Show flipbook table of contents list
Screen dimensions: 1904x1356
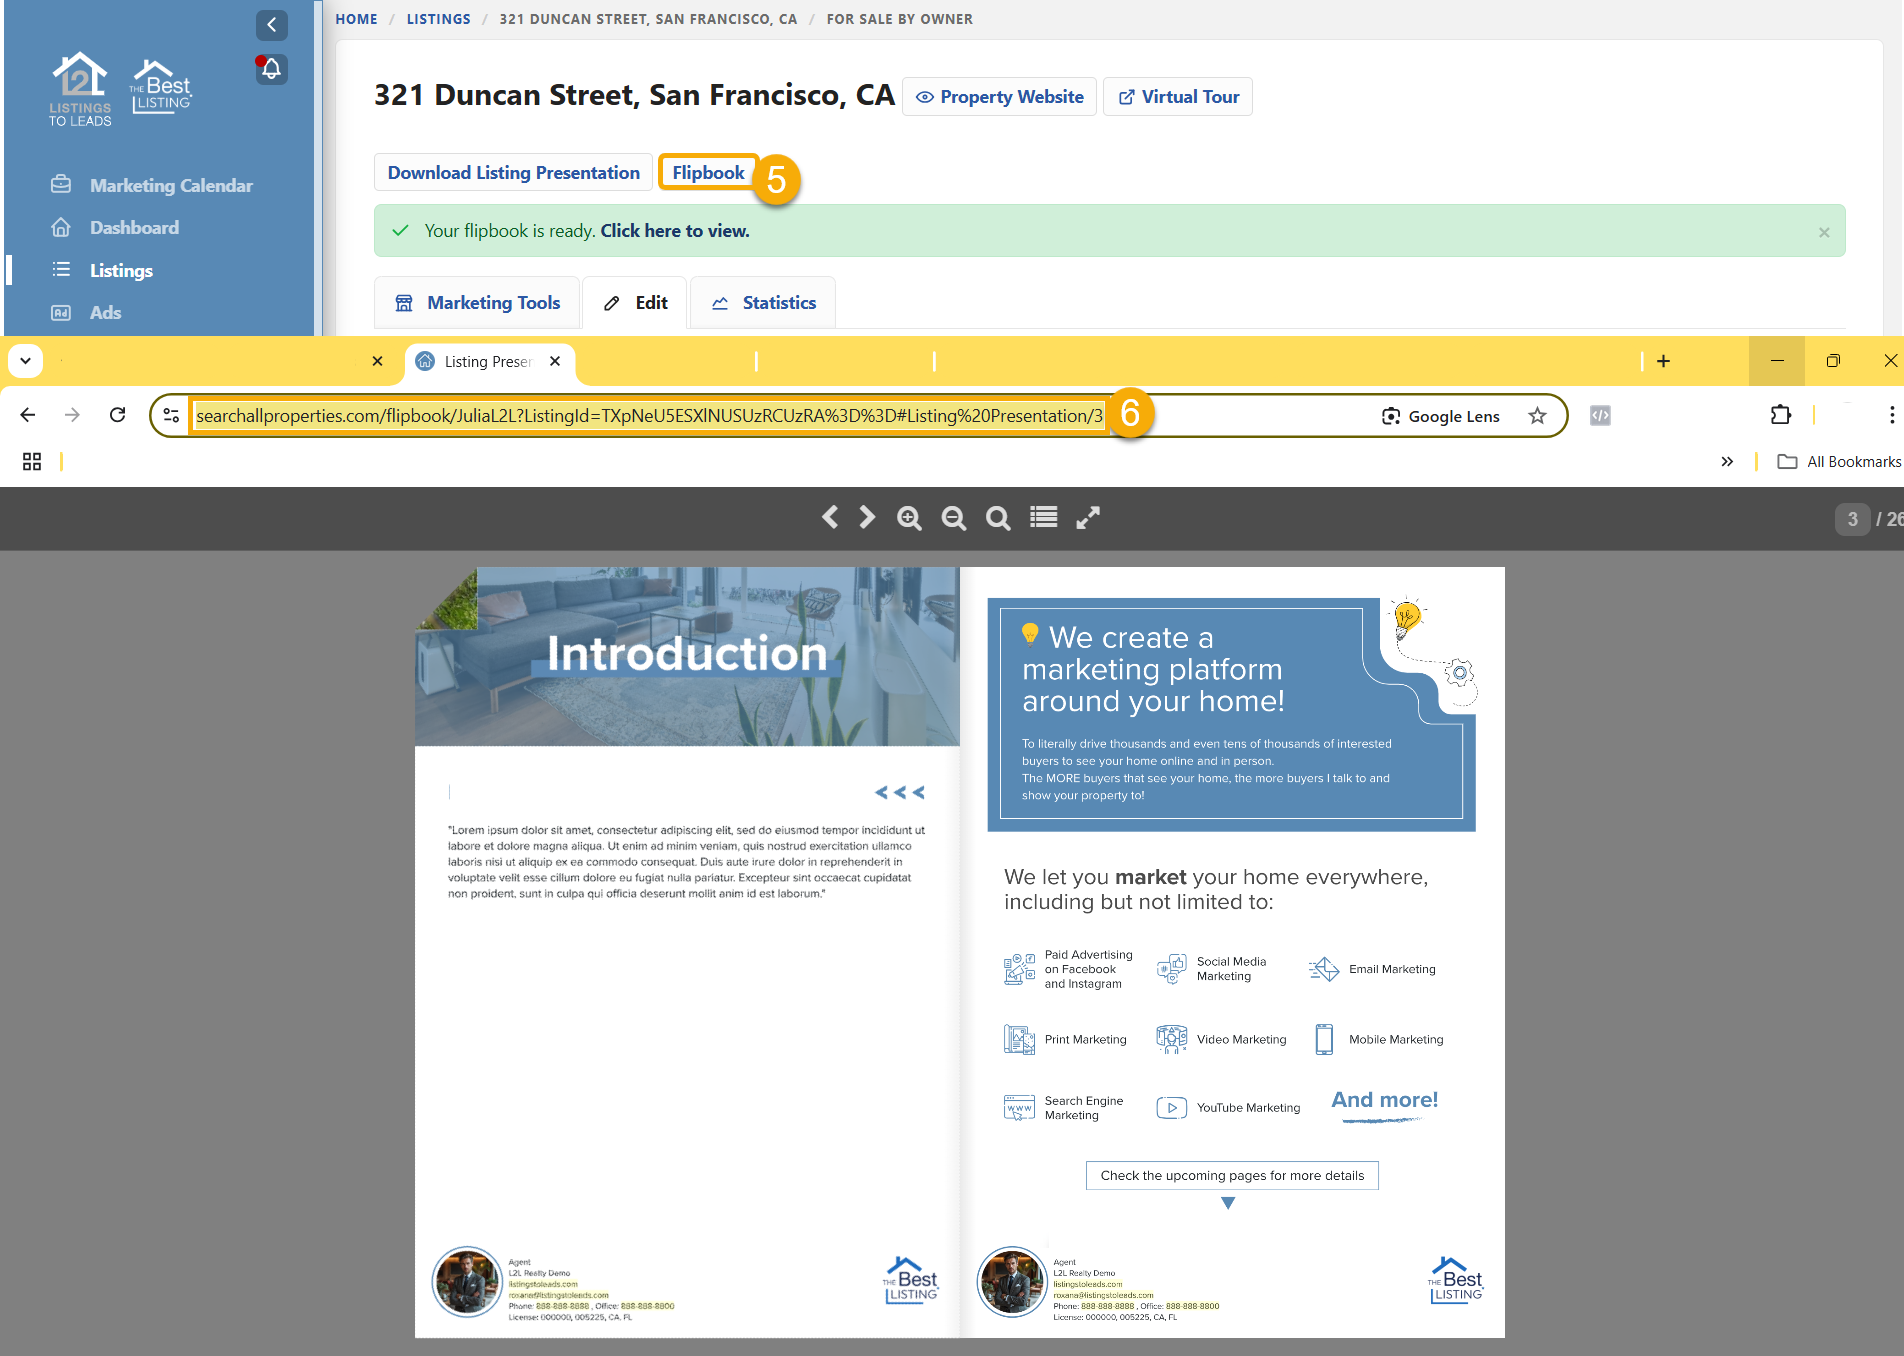coord(1043,517)
